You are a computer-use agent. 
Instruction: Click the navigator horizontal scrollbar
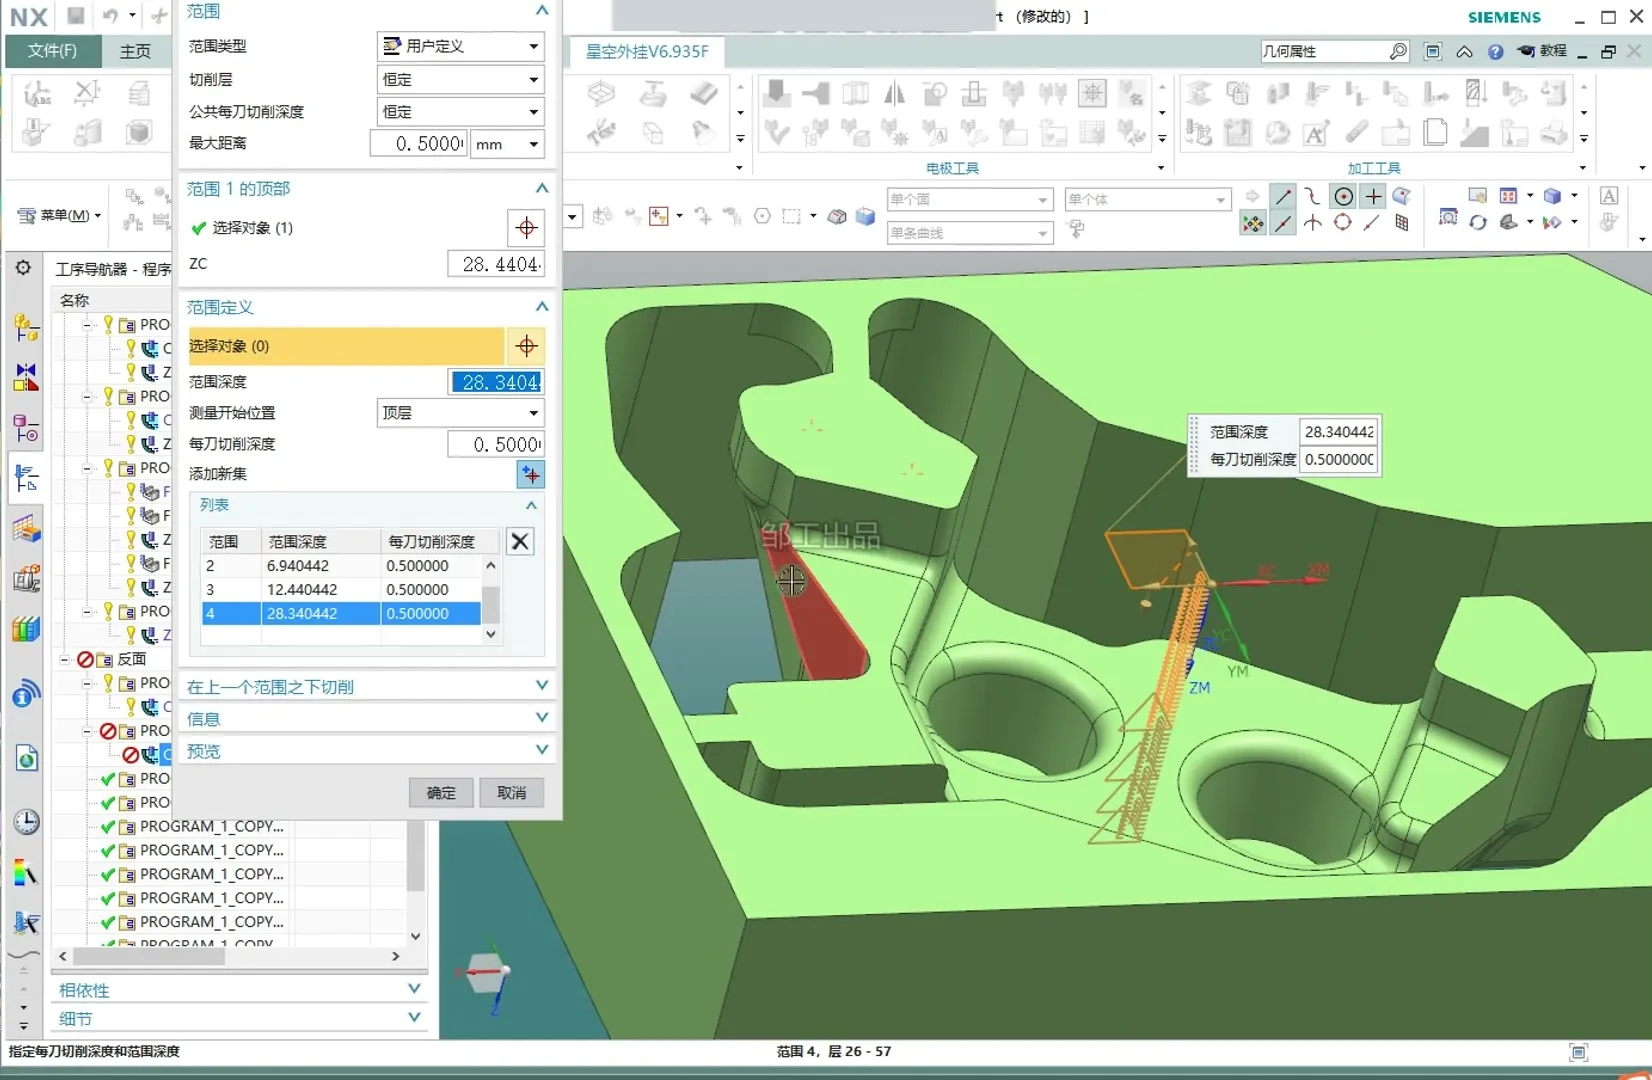[147, 956]
